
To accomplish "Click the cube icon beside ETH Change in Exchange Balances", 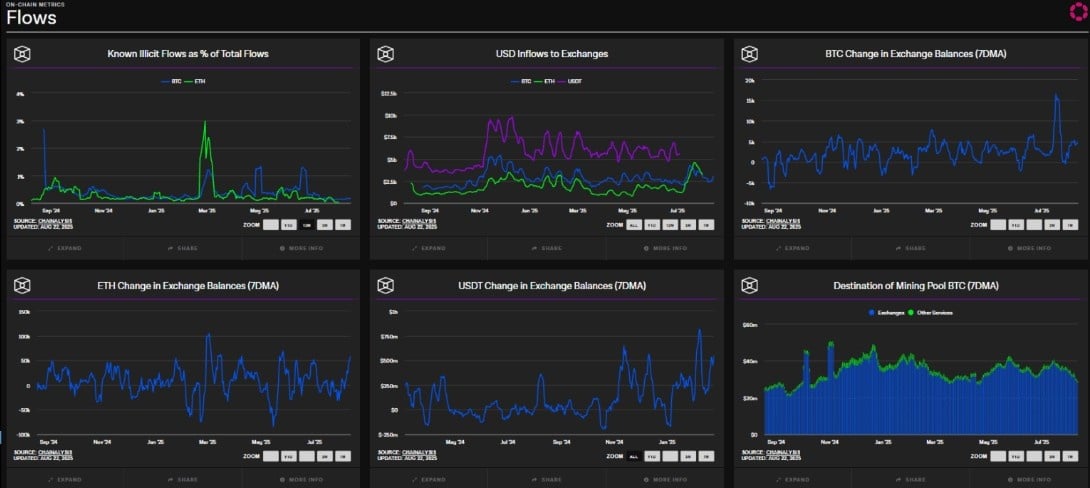I will 22,285.
